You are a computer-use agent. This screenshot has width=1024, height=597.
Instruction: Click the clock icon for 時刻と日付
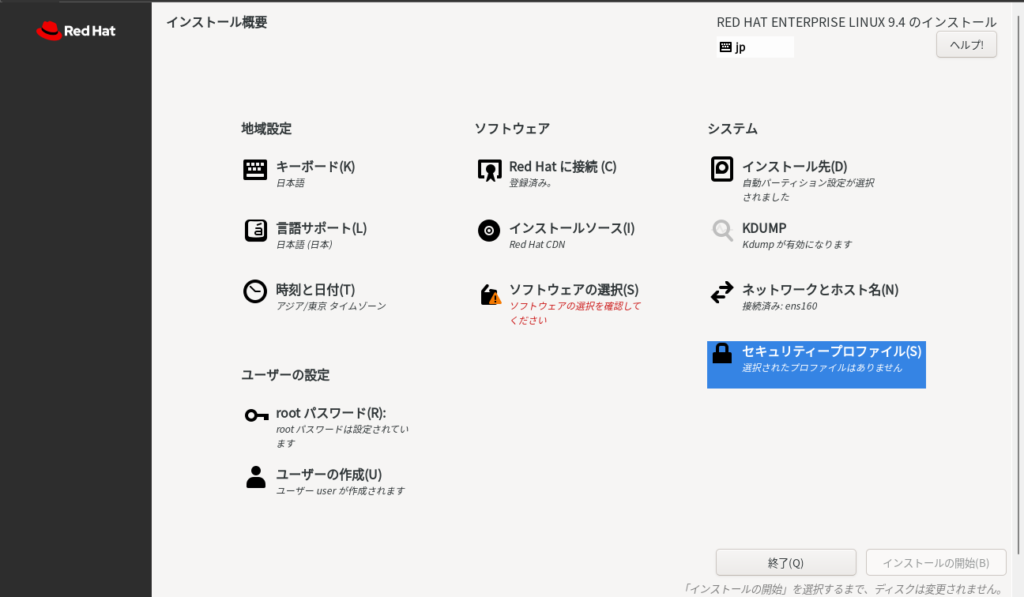(x=255, y=292)
